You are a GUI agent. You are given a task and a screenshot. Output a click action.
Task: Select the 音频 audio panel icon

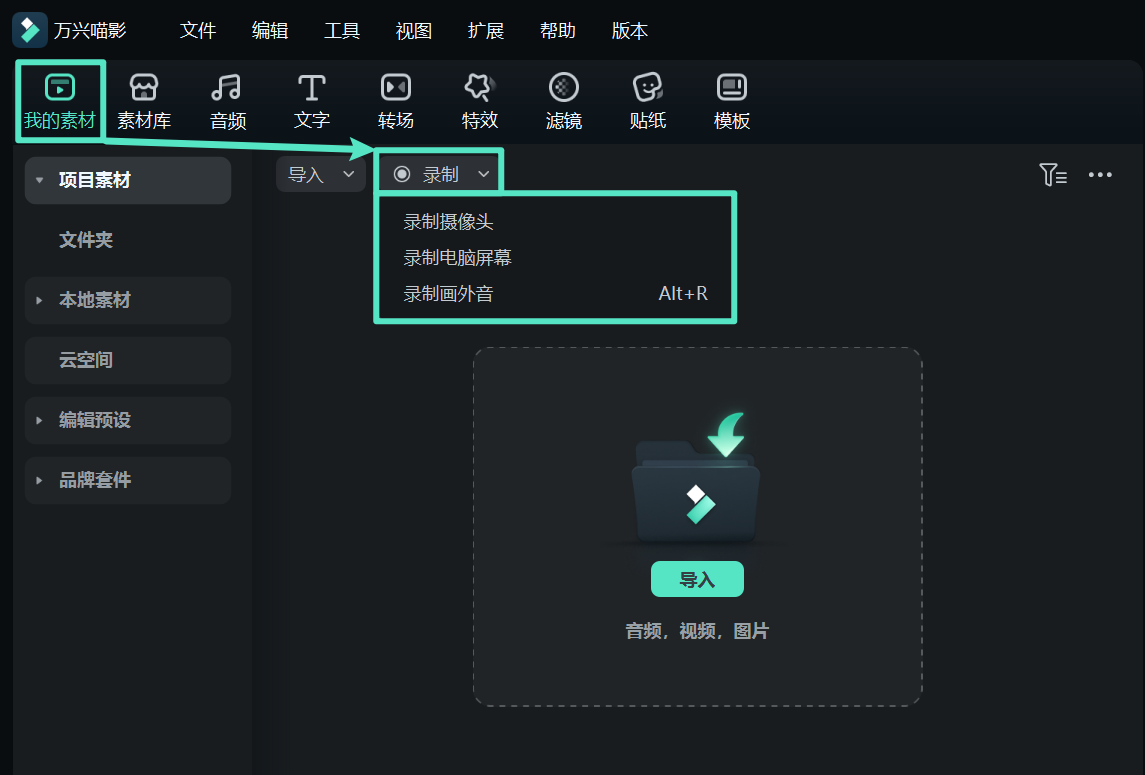(227, 100)
